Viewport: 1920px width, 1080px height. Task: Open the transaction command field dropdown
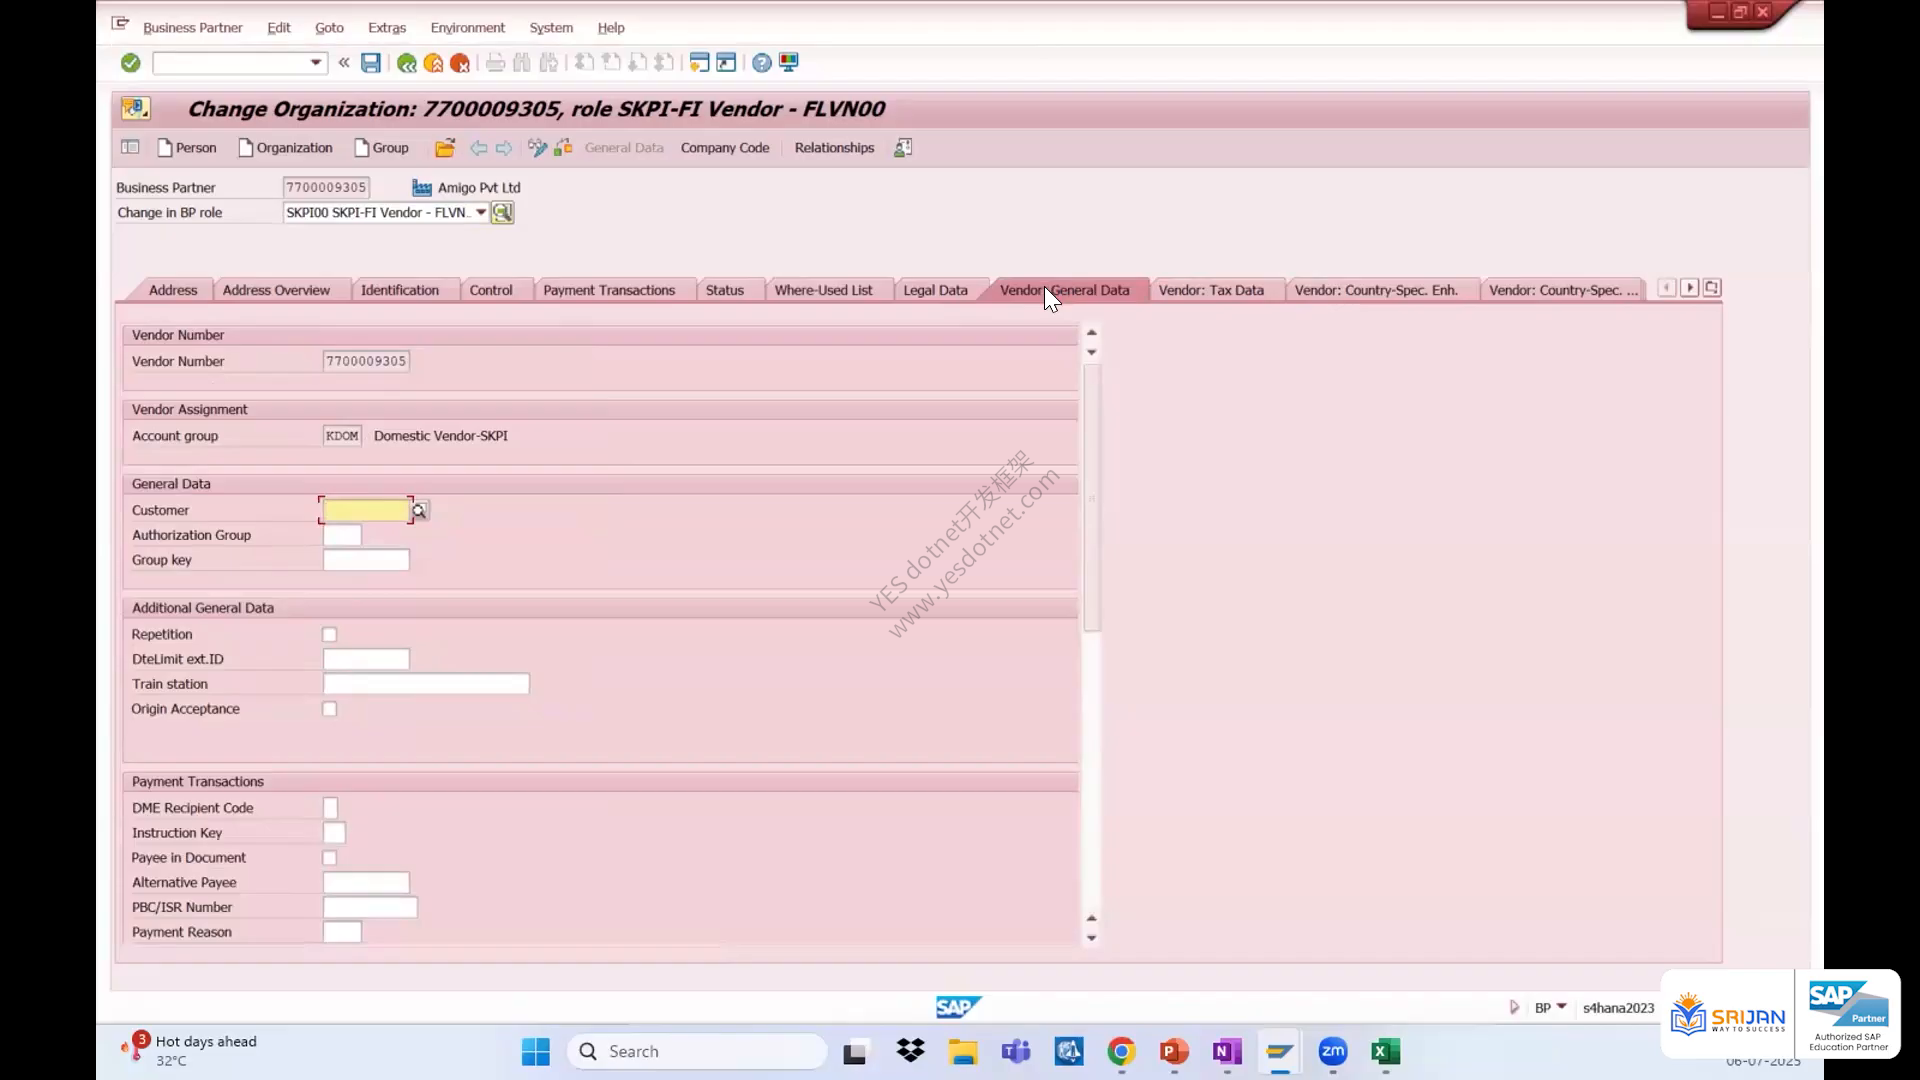pyautogui.click(x=316, y=63)
